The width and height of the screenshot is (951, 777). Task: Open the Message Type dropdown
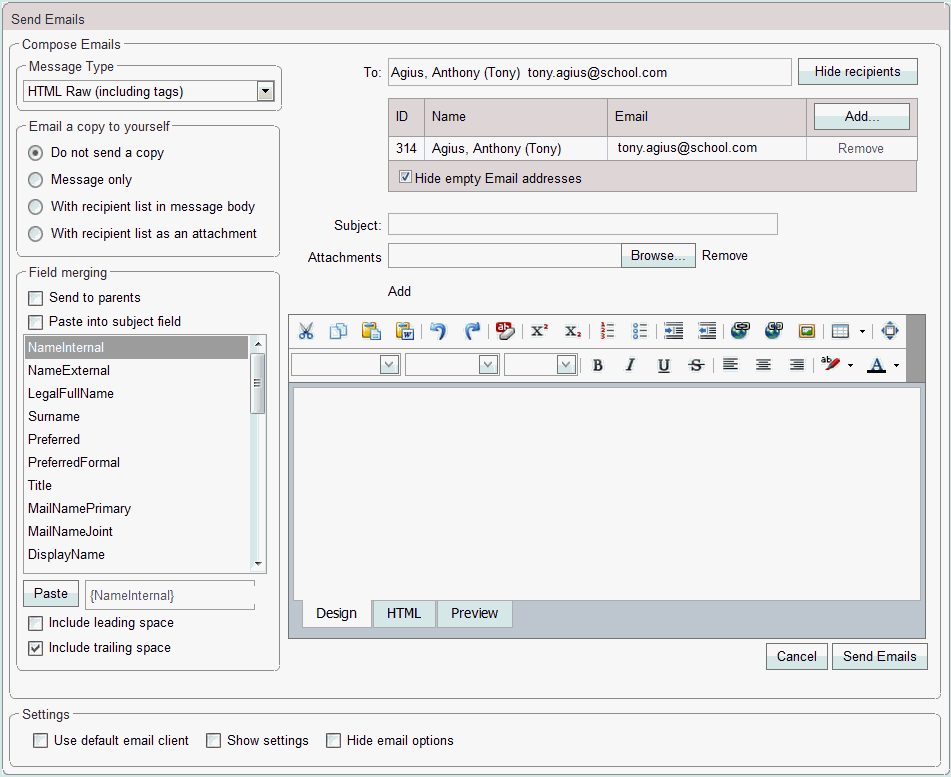(x=265, y=92)
